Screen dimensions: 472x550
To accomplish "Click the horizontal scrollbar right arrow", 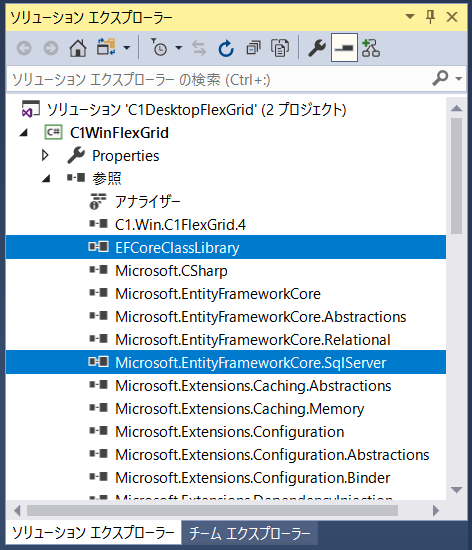I will (436, 510).
